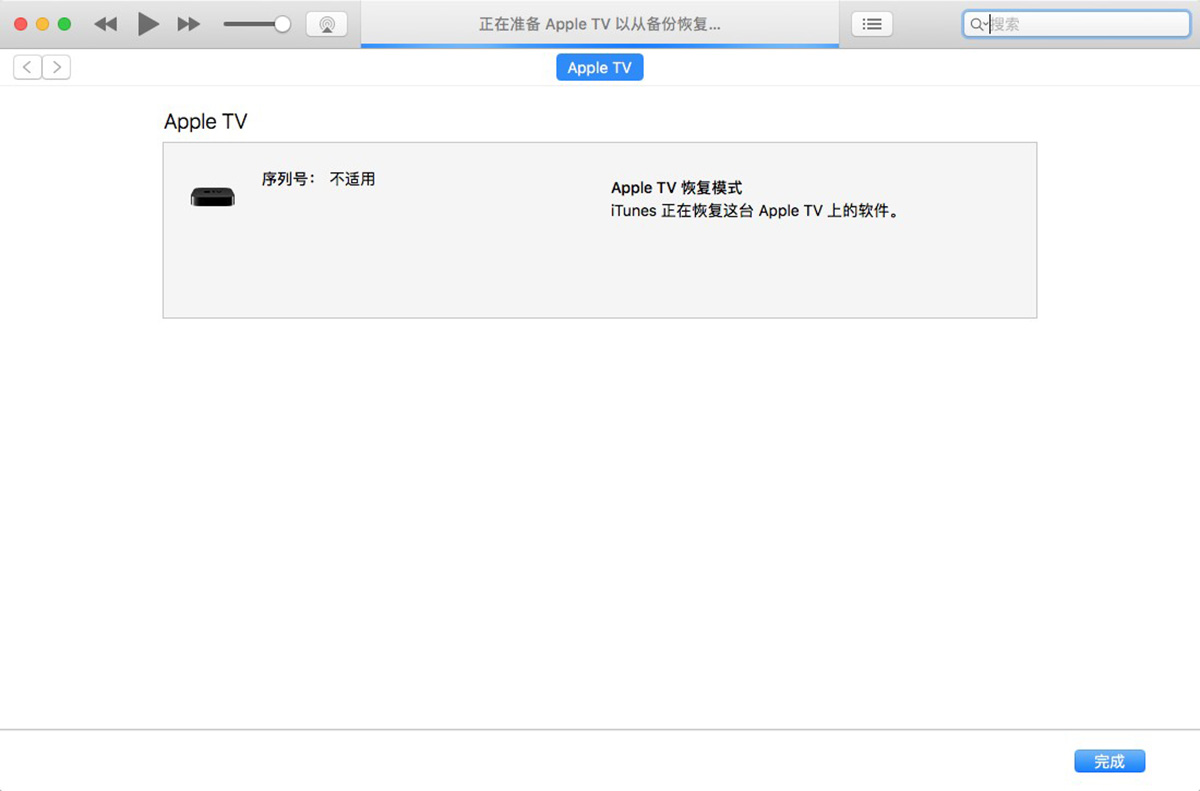The height and width of the screenshot is (791, 1200).
Task: Click the 完成 button
Action: pyautogui.click(x=1109, y=761)
